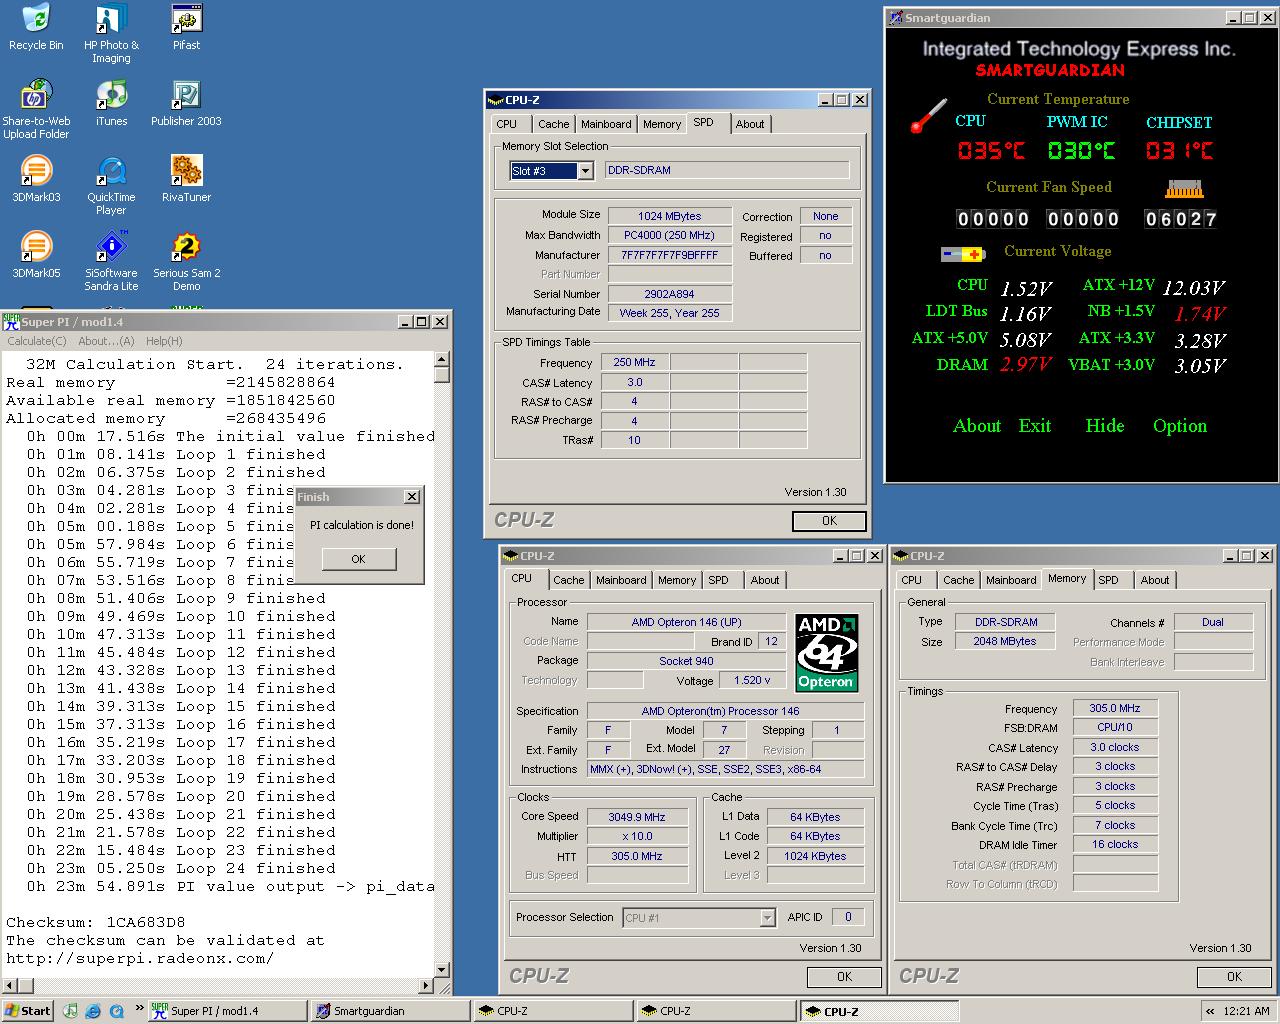Click OK in the CPU-Z processor window
Viewport: 1280px width, 1024px height.
[x=844, y=977]
